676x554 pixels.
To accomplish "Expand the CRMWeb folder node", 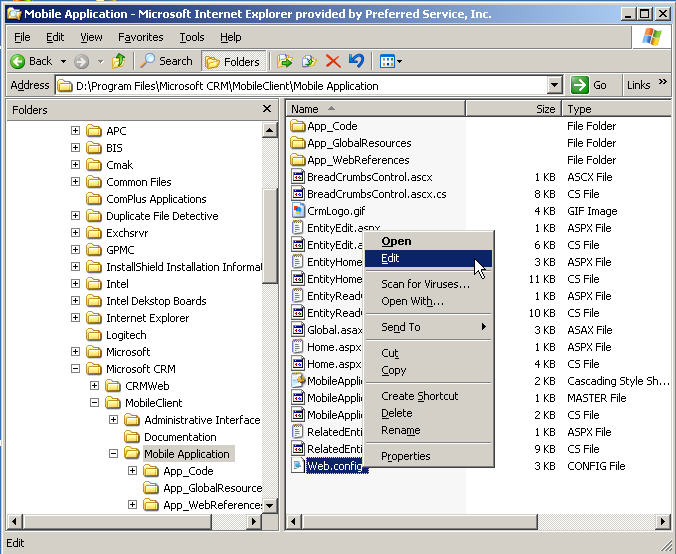I will click(x=94, y=386).
